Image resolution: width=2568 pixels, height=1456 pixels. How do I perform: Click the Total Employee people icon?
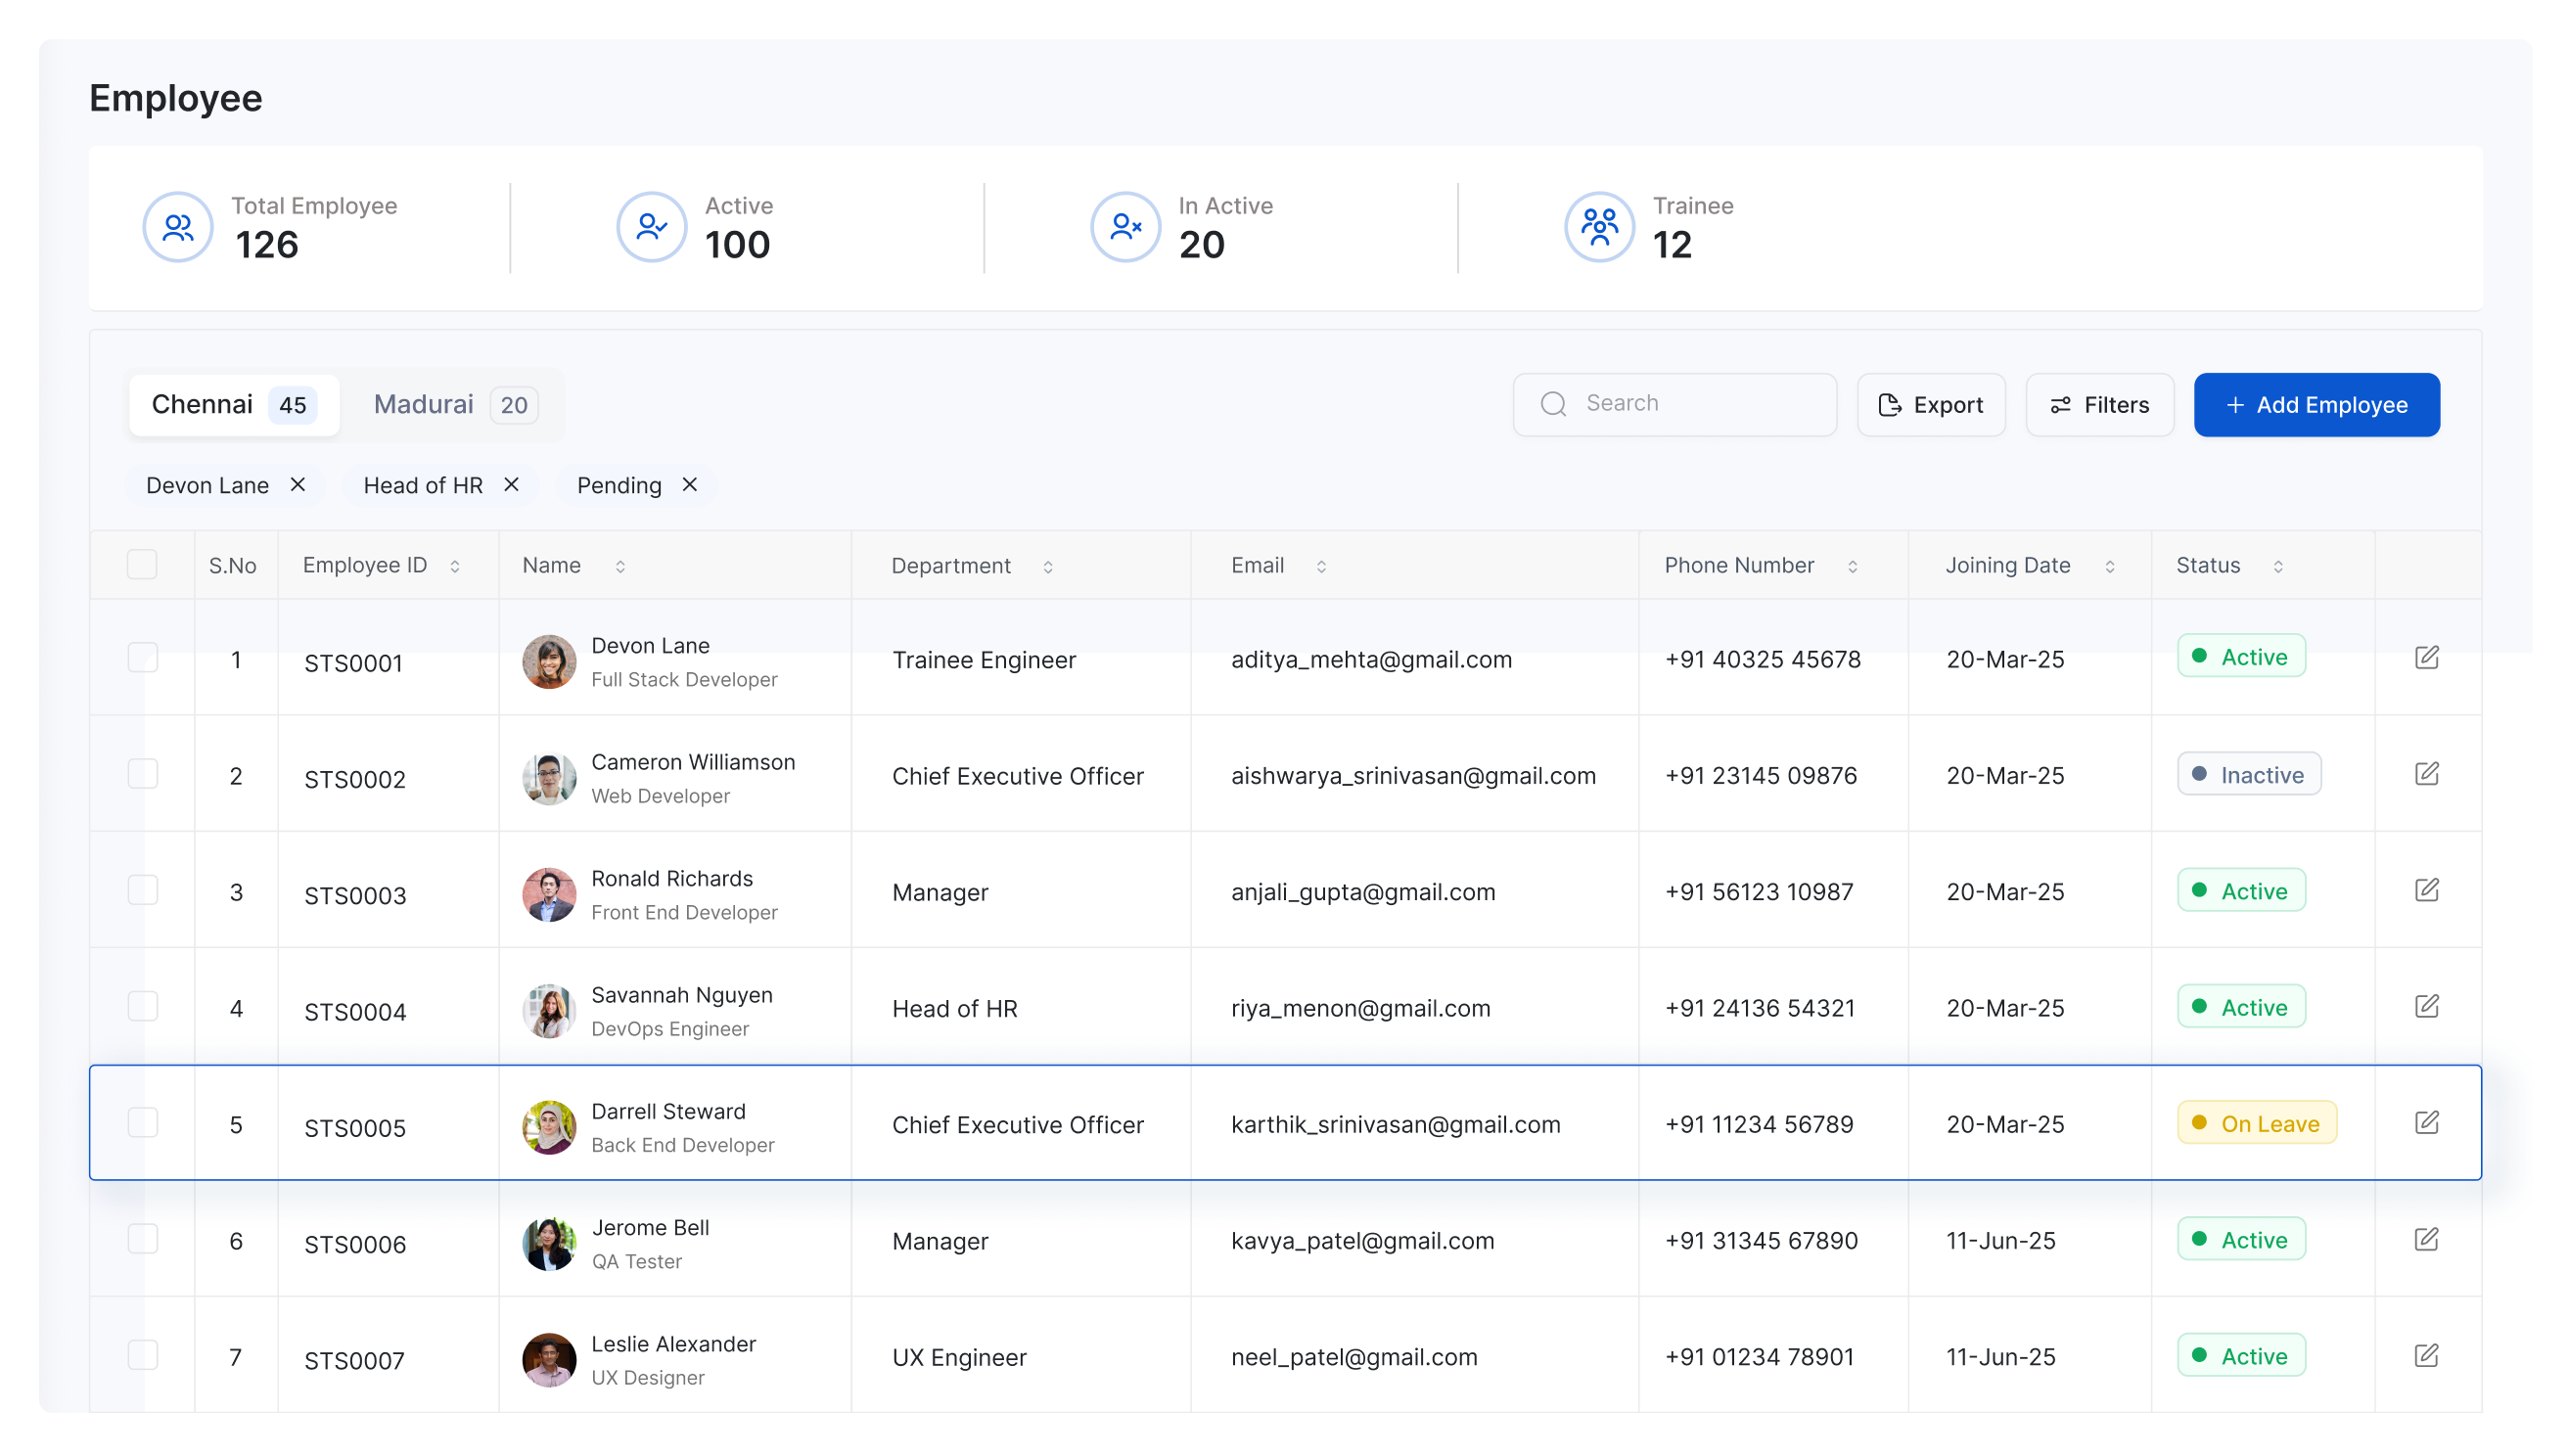tap(178, 227)
